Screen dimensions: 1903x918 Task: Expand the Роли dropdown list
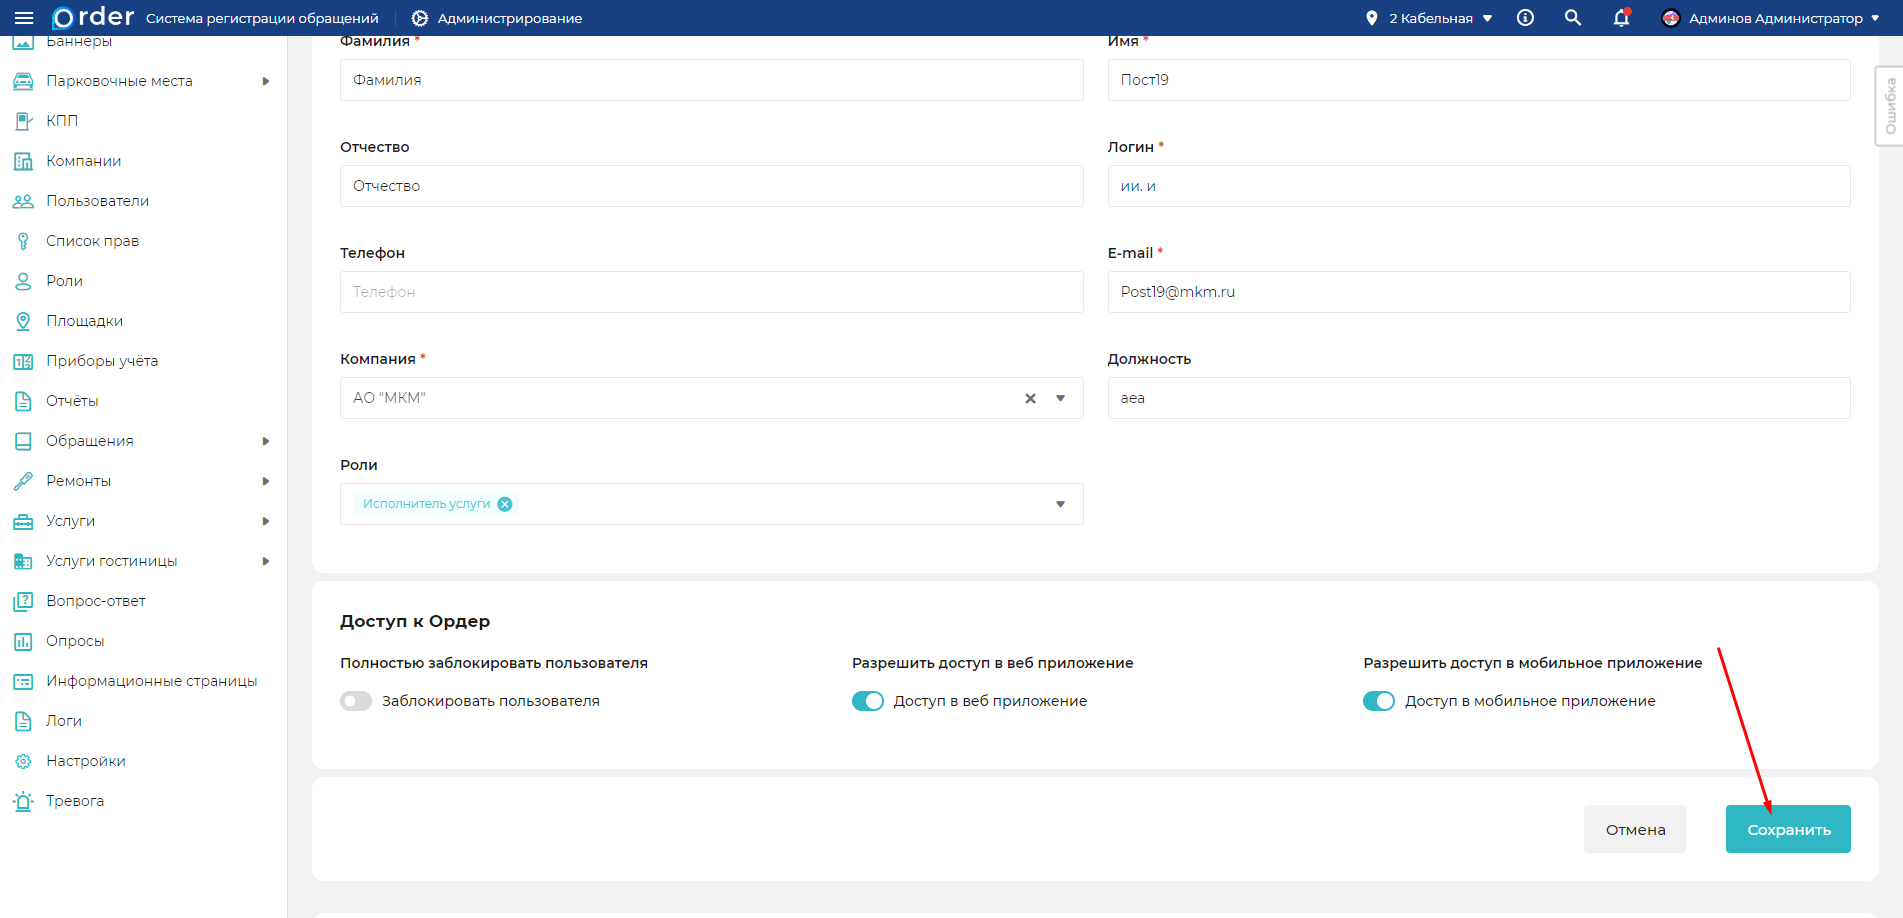[x=1061, y=504]
